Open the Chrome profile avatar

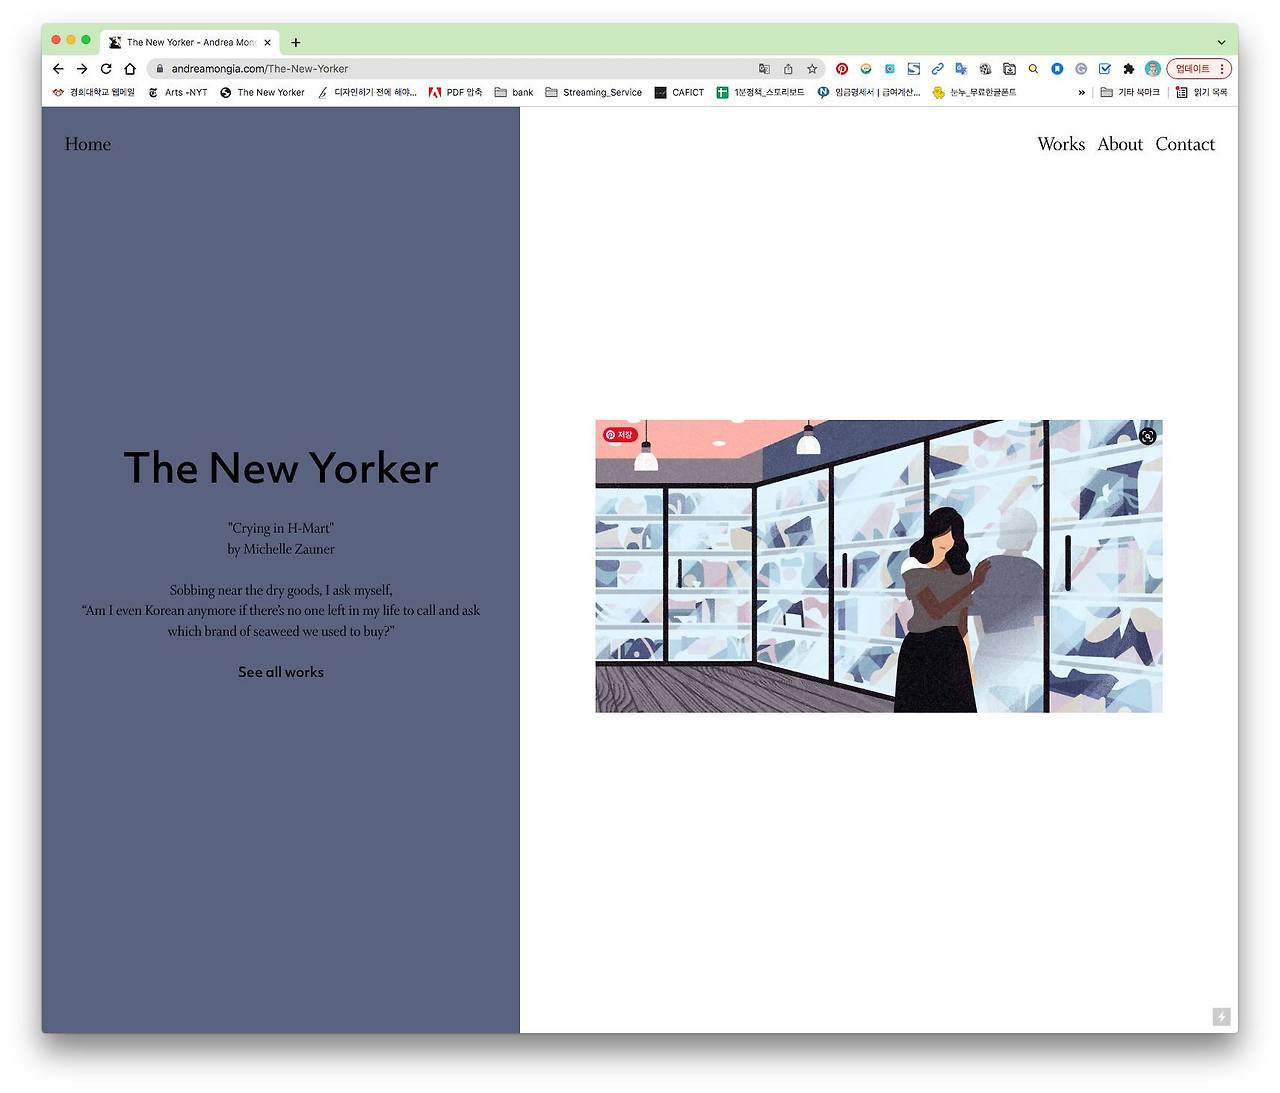tap(1153, 69)
